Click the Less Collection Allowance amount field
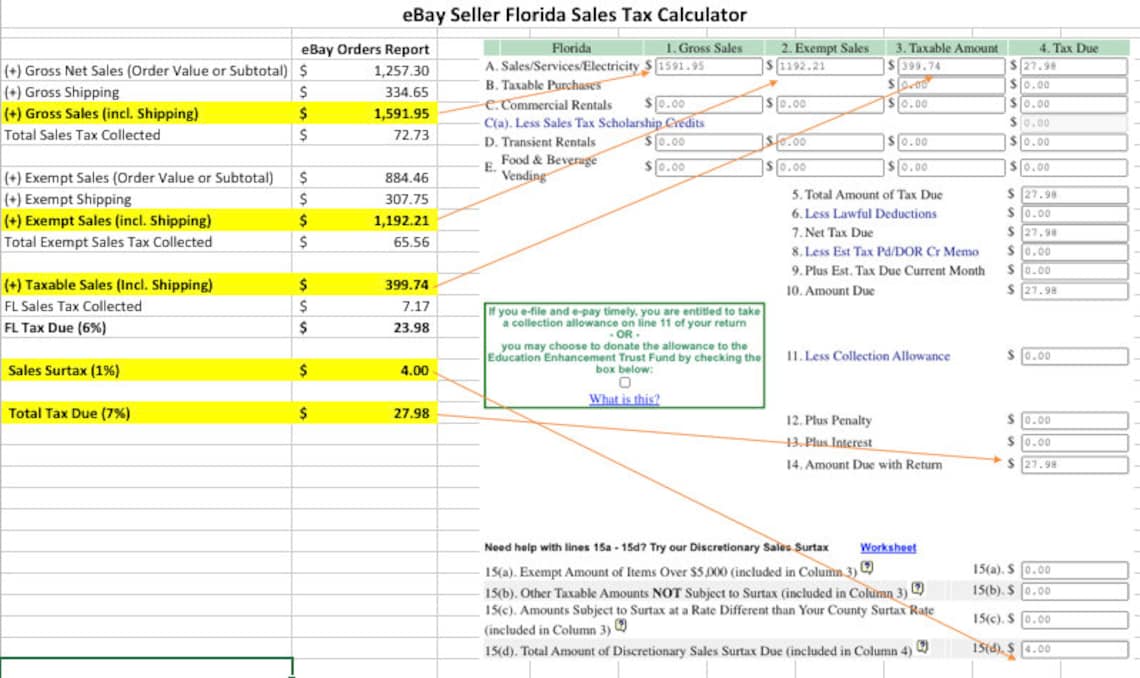The height and width of the screenshot is (678, 1140). (x=1072, y=354)
